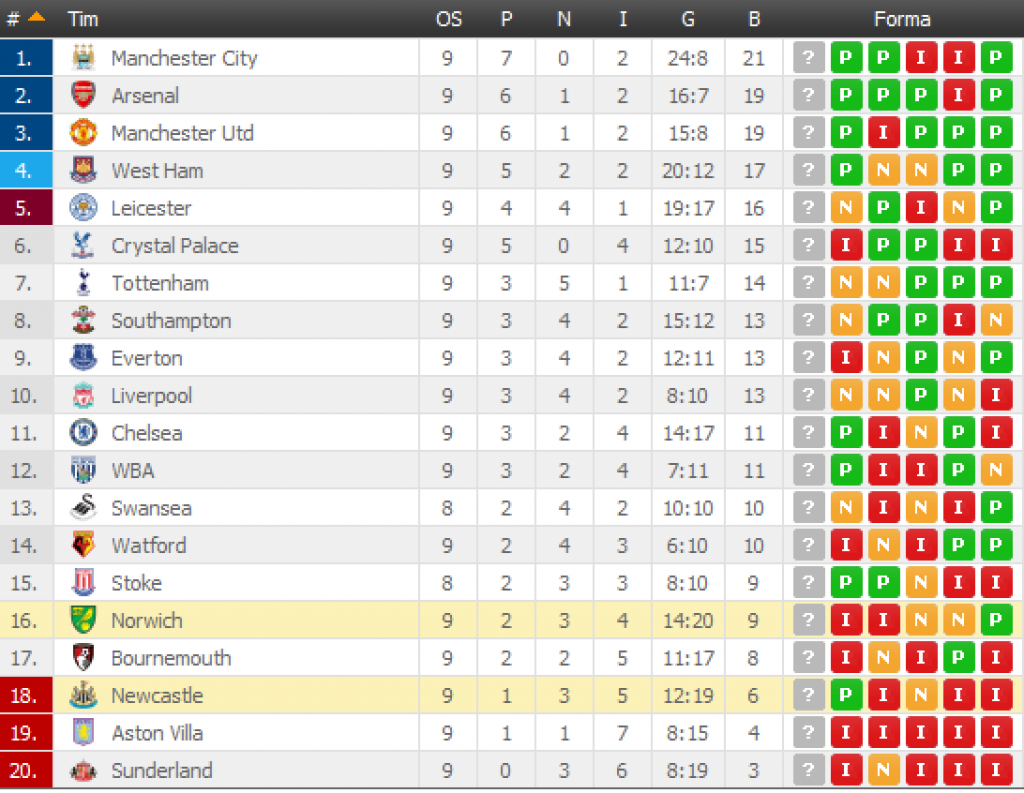Open the Manchester Utd team link

click(x=182, y=133)
